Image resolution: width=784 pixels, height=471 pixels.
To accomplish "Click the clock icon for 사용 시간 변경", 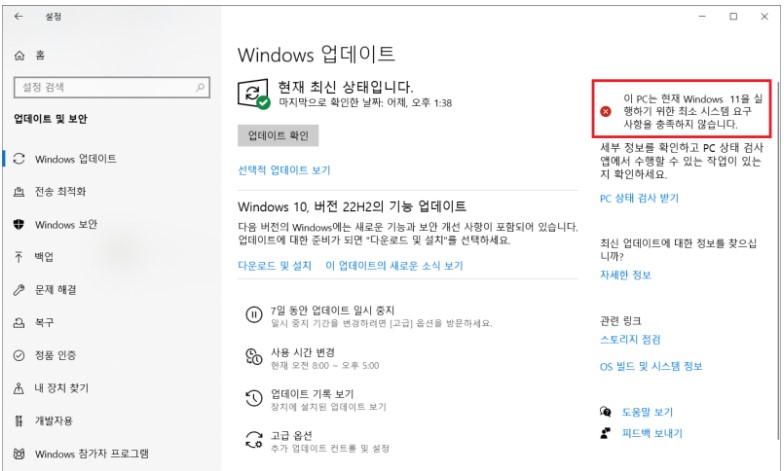I will coord(254,356).
